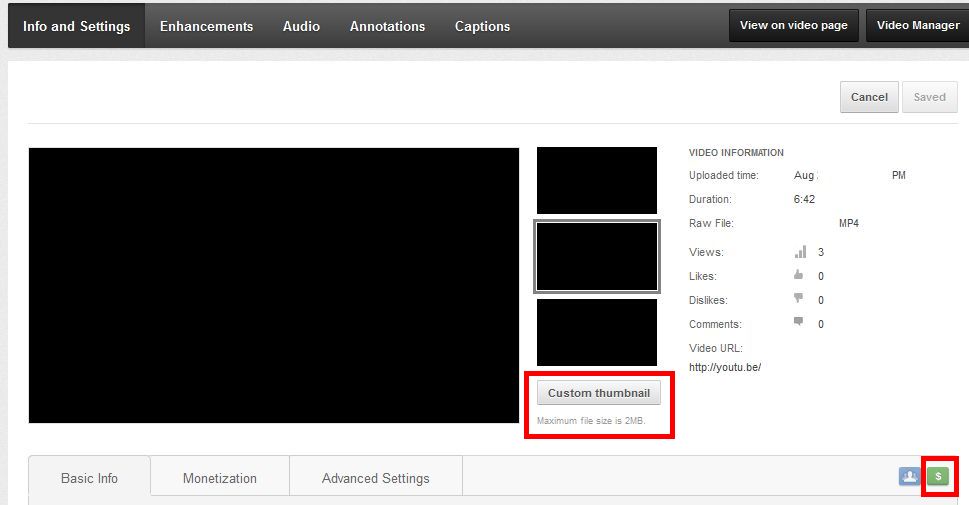
Task: Switch to the Enhancements tab
Action: tap(206, 26)
